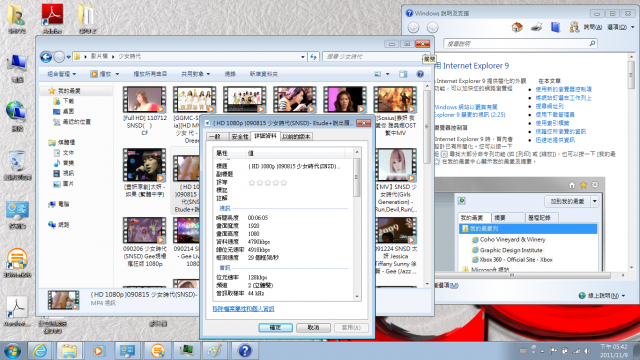Select 媒體櫃 in the navigation pane
The image size is (640, 360).
pyautogui.click(x=67, y=142)
